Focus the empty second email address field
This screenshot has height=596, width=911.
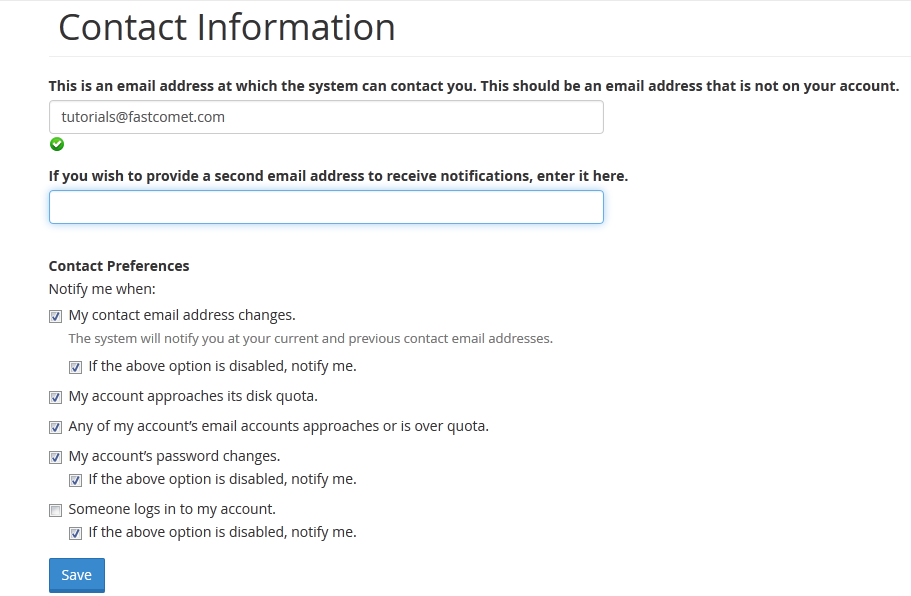click(326, 207)
